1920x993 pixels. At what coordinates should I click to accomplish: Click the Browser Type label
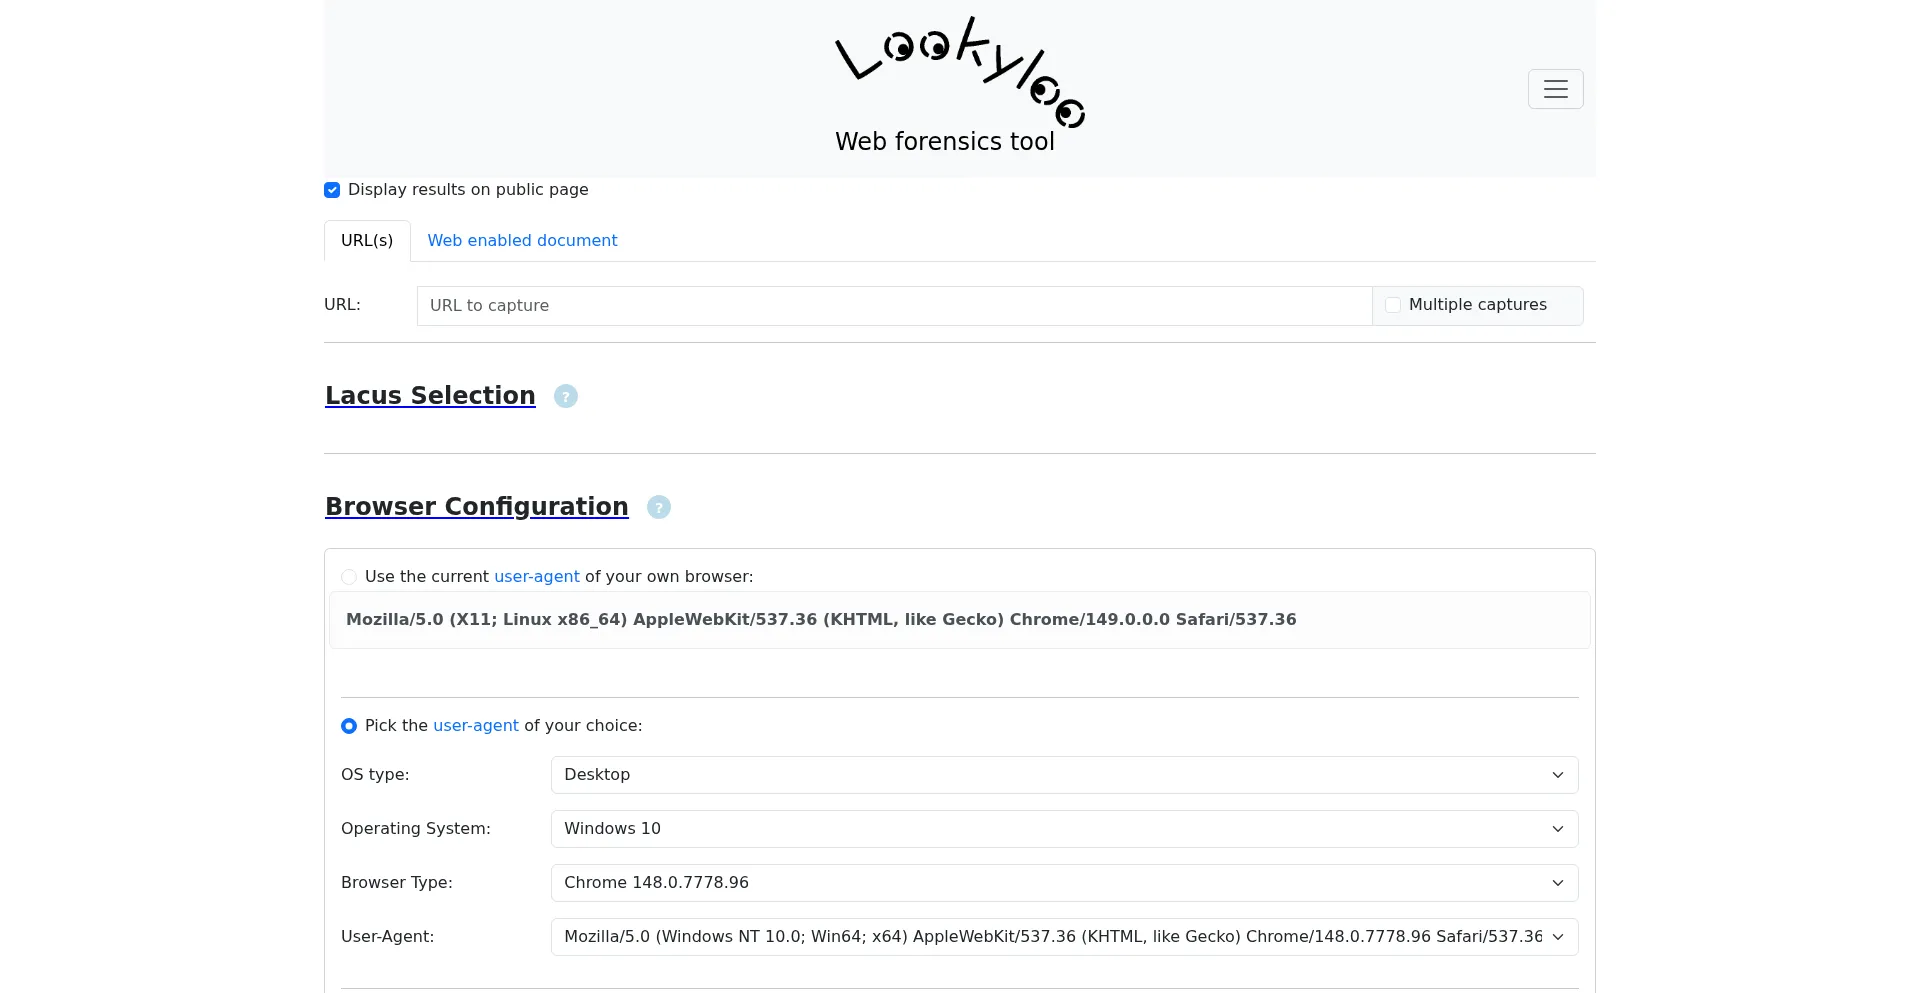point(397,883)
